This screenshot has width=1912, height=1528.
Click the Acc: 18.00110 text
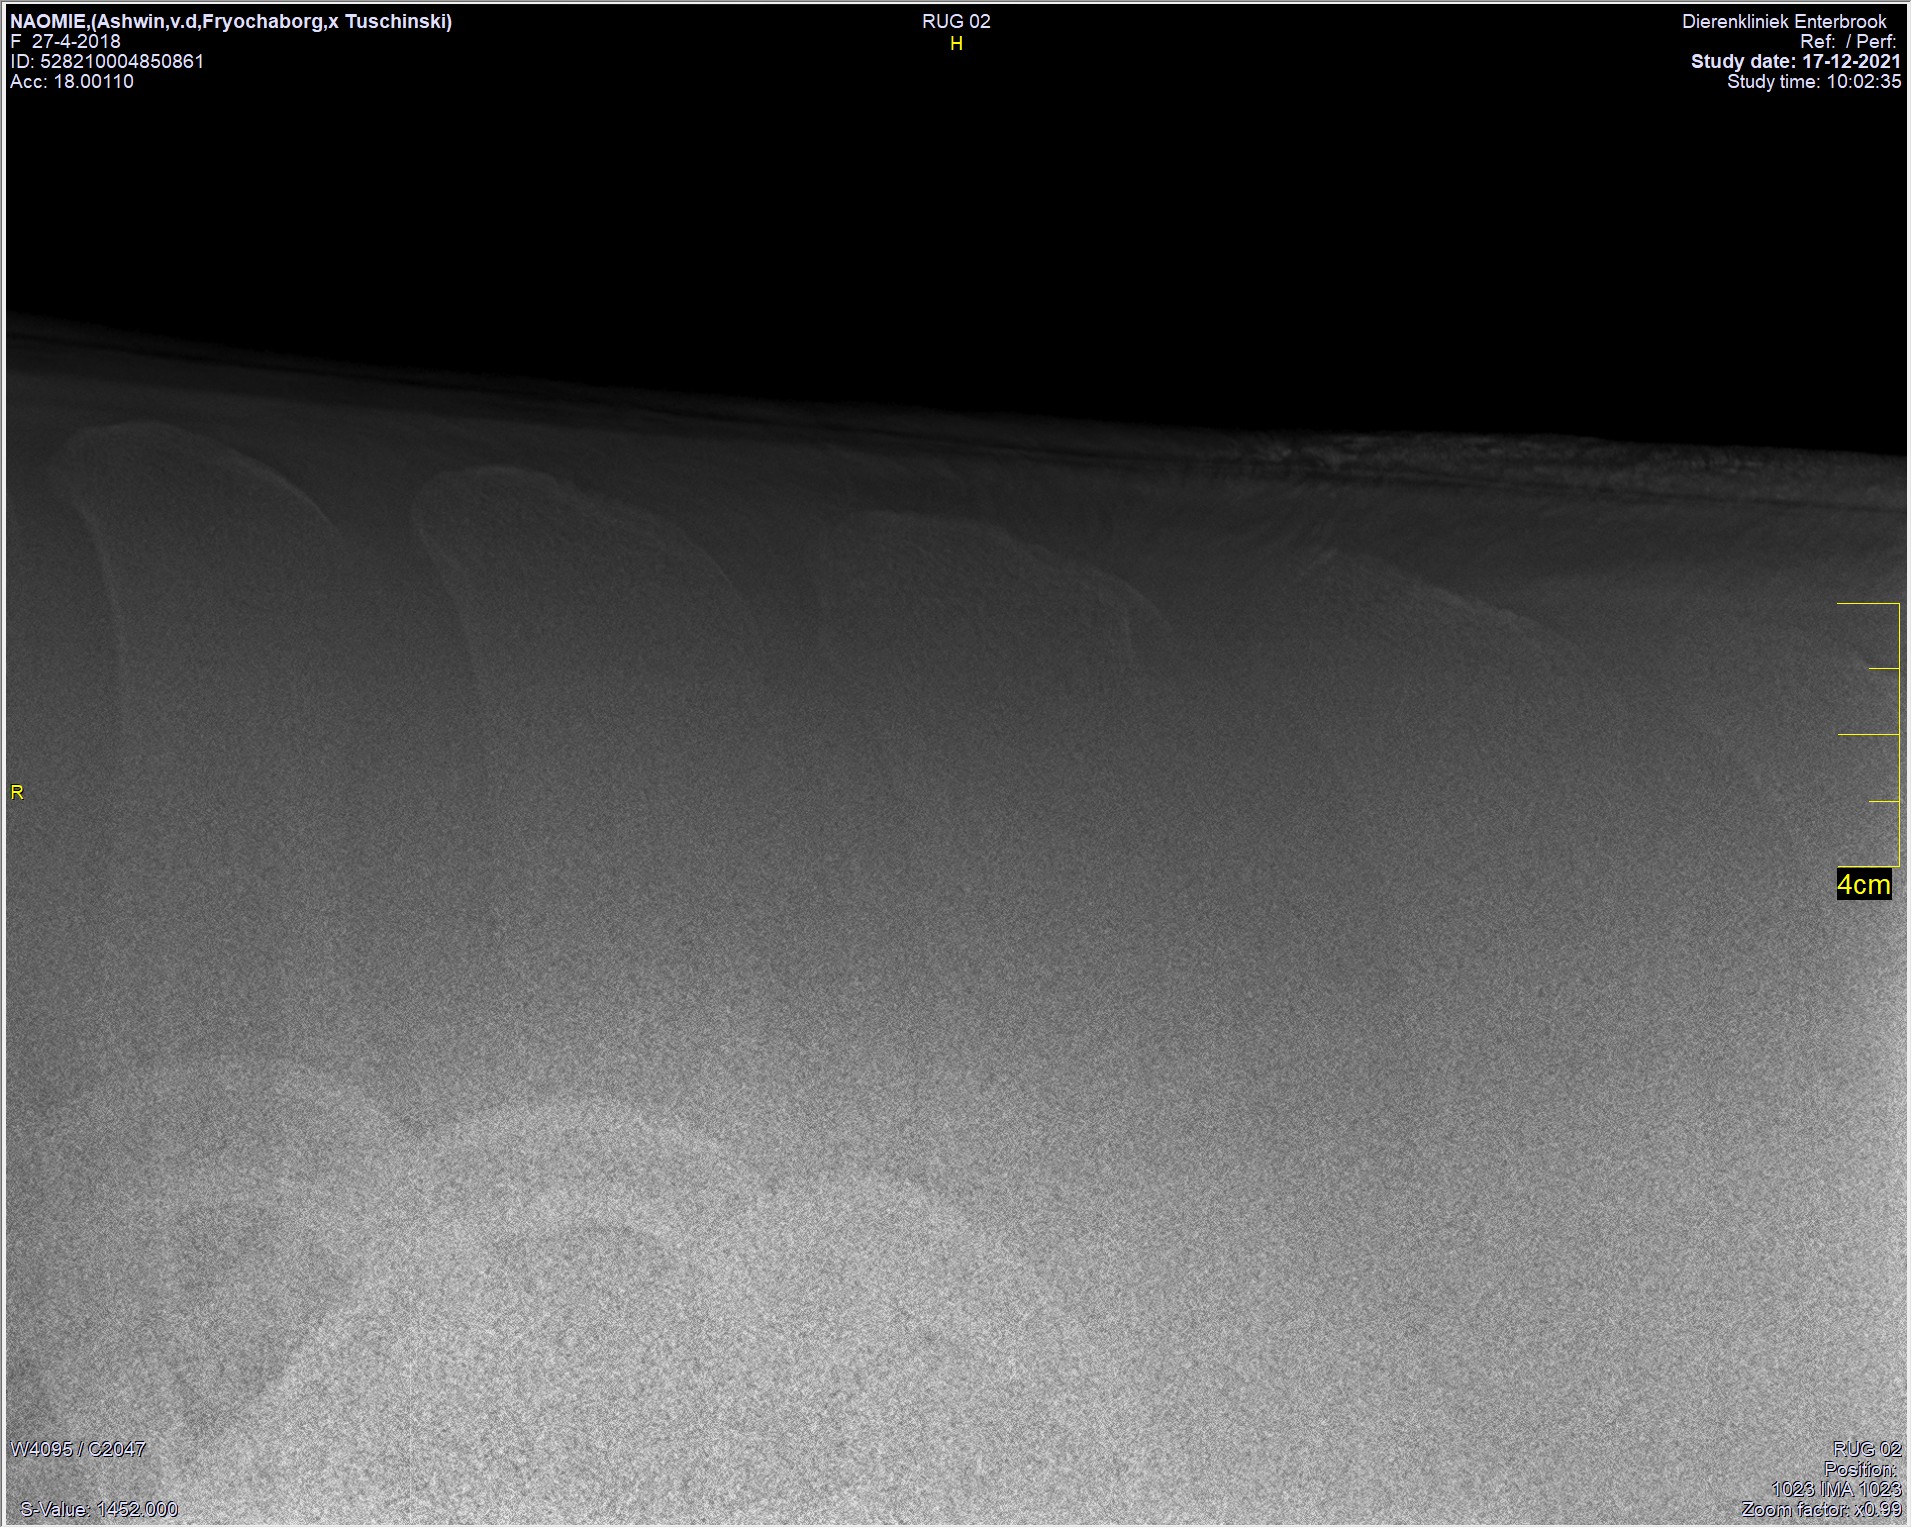point(72,81)
